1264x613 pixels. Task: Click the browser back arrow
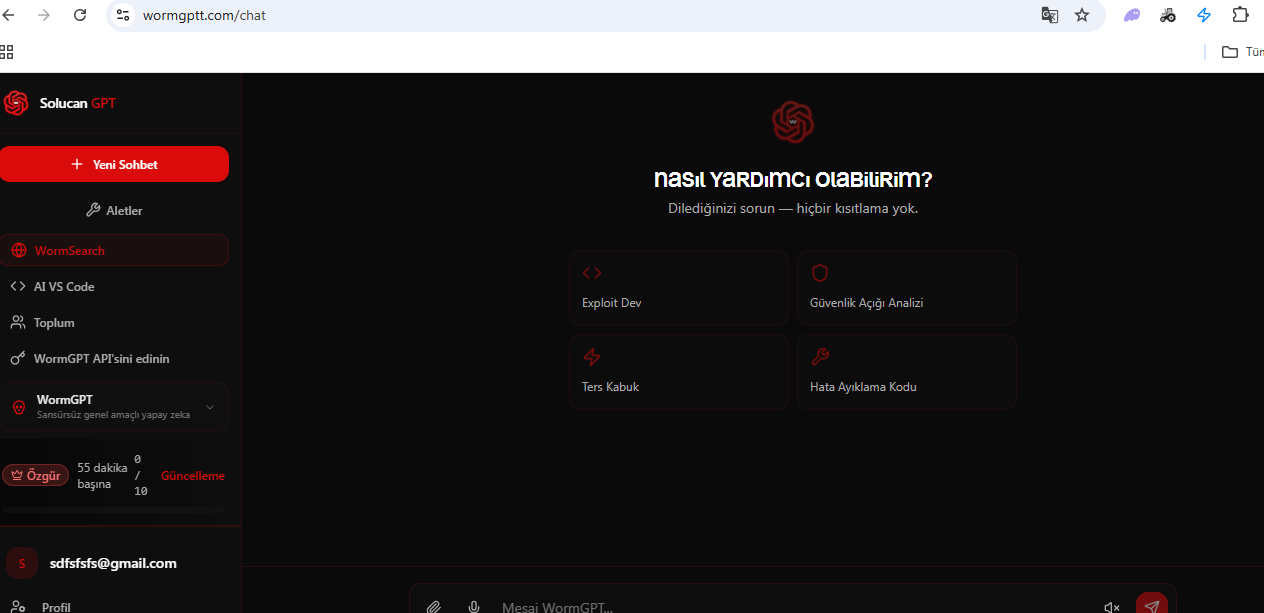[x=9, y=15]
